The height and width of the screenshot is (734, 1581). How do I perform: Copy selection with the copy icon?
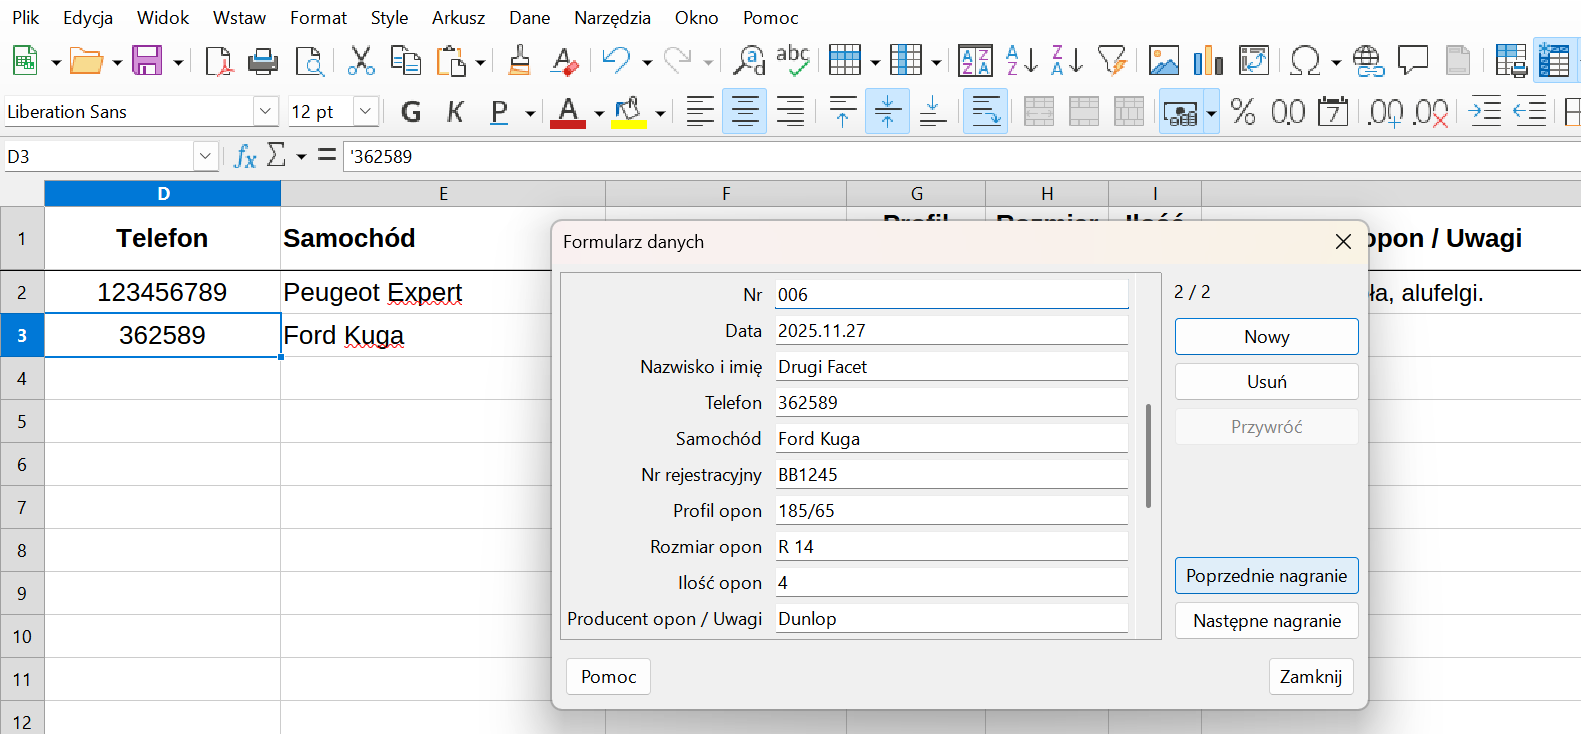(406, 61)
